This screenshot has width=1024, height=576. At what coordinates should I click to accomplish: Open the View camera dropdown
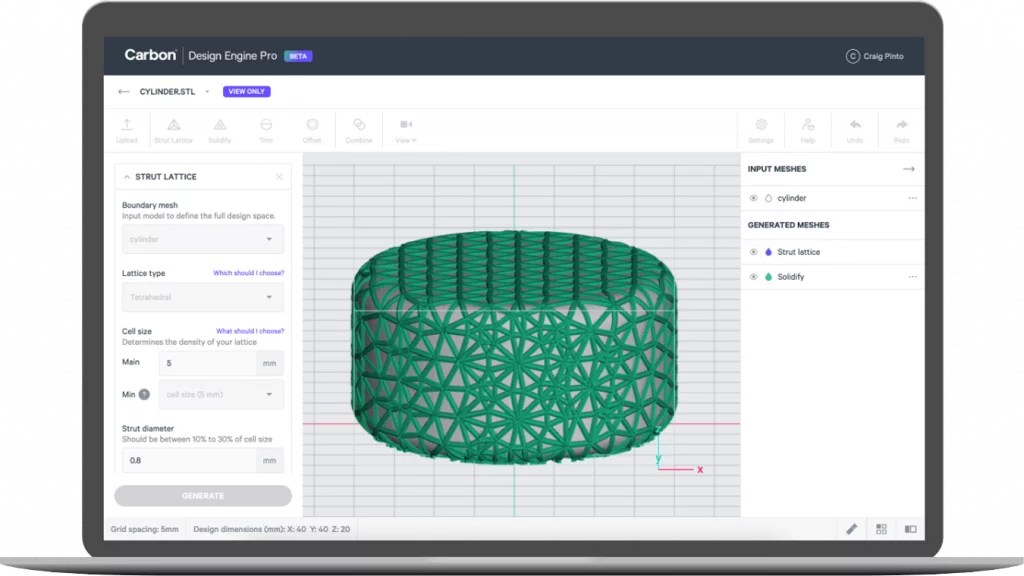[406, 130]
